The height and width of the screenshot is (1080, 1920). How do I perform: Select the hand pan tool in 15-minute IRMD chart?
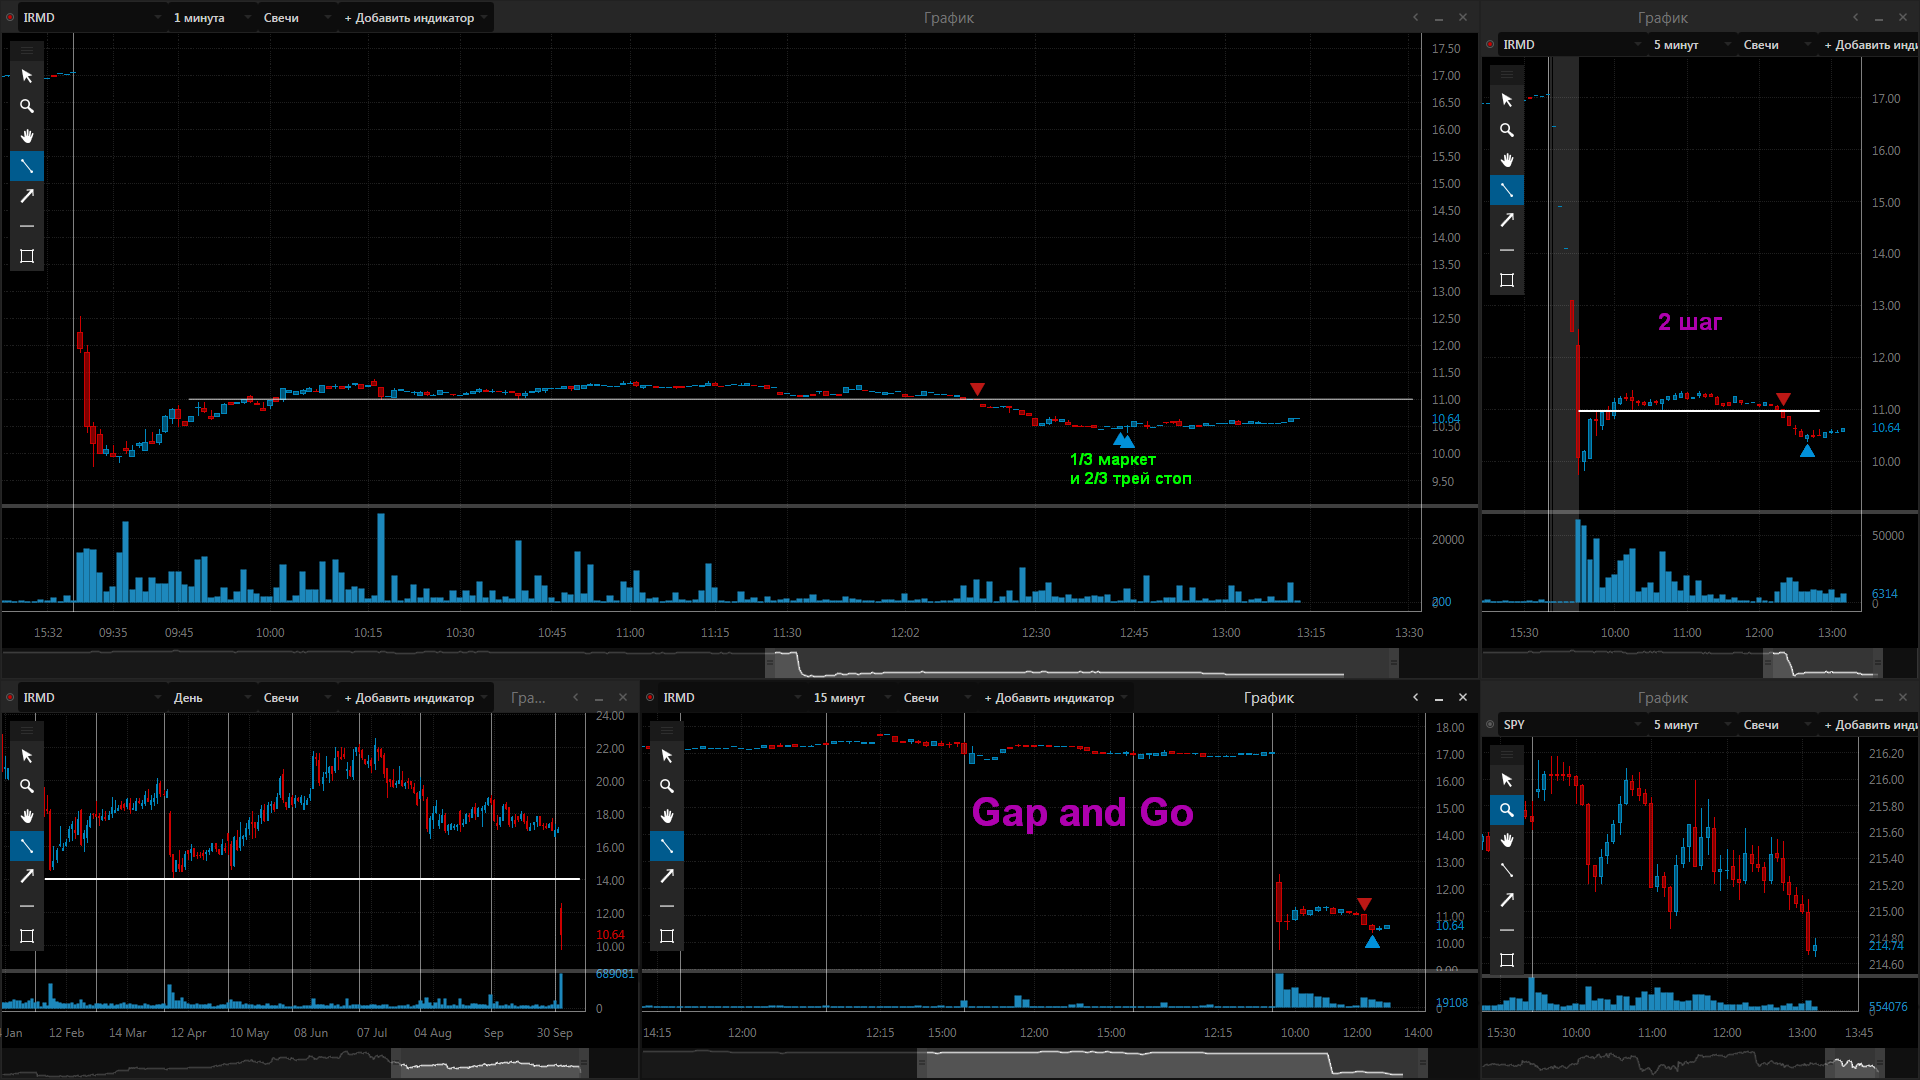pos(667,816)
